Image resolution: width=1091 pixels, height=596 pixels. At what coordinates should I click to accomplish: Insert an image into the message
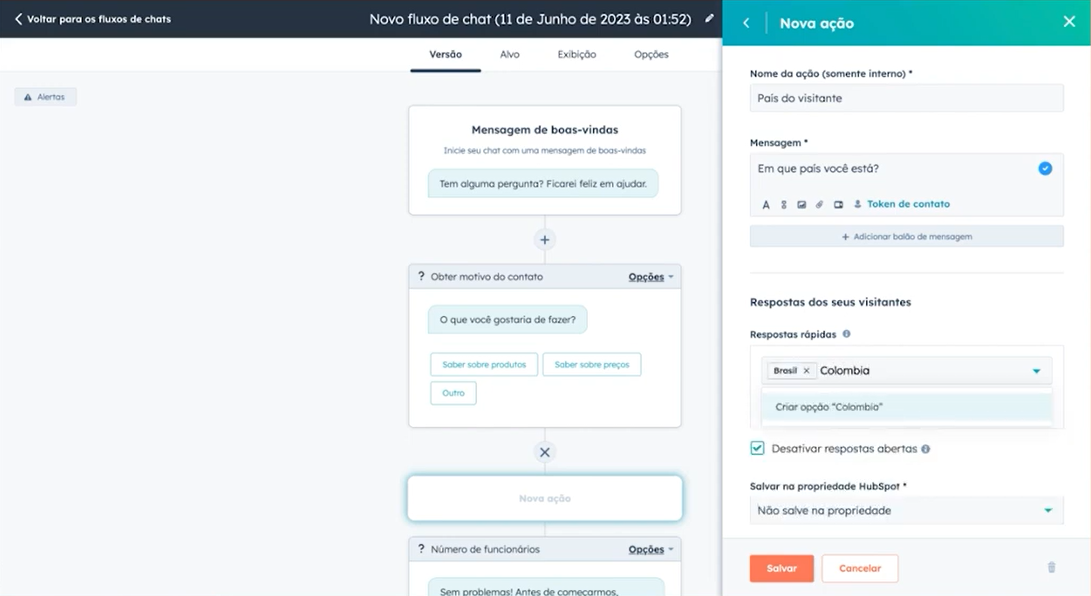(802, 204)
